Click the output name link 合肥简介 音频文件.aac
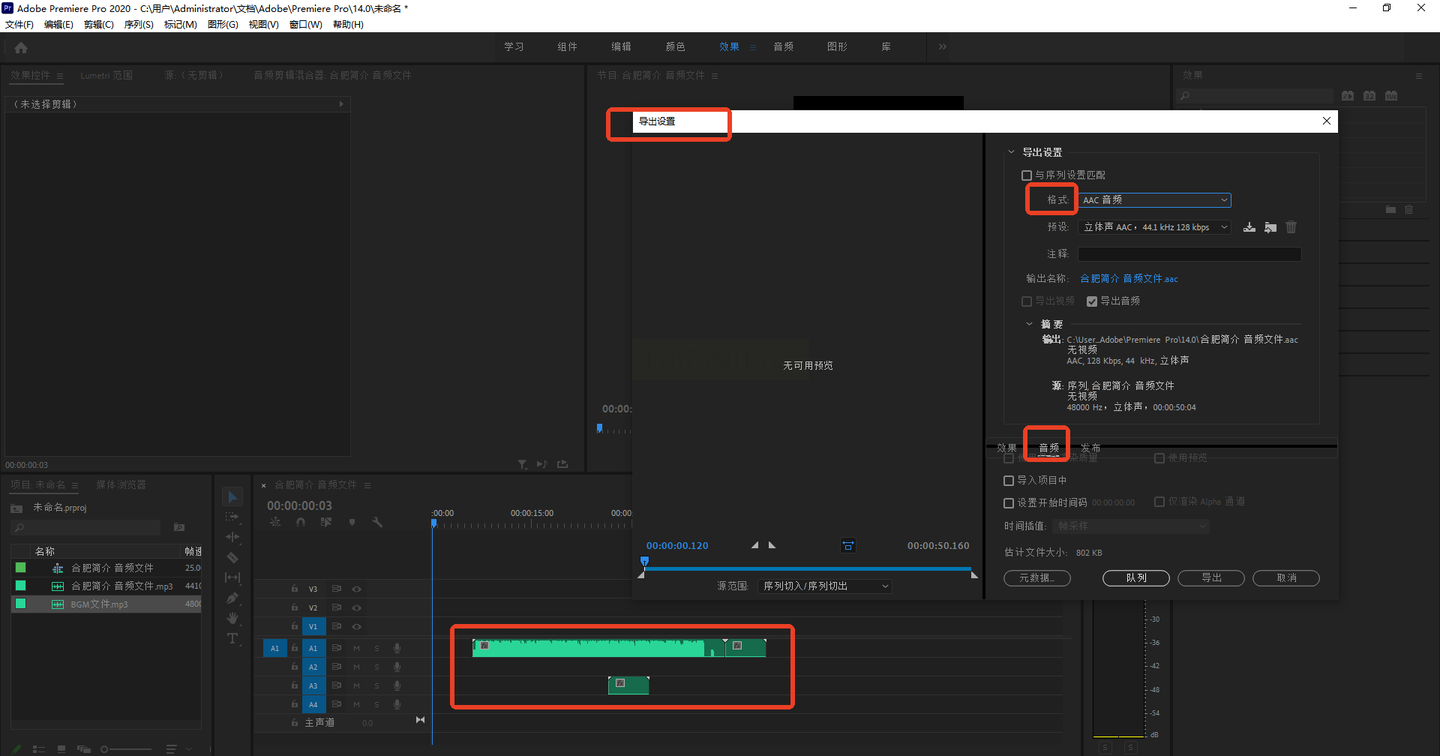 point(1128,279)
